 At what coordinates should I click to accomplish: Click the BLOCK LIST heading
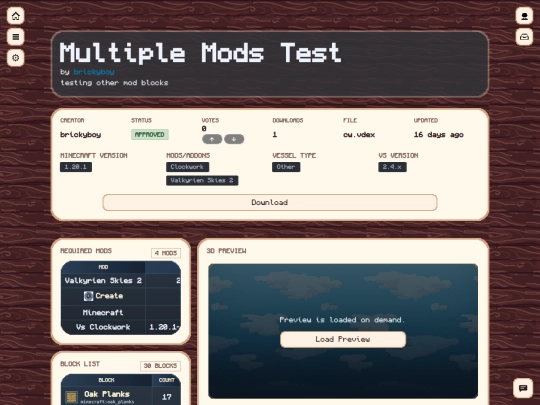pyautogui.click(x=80, y=364)
